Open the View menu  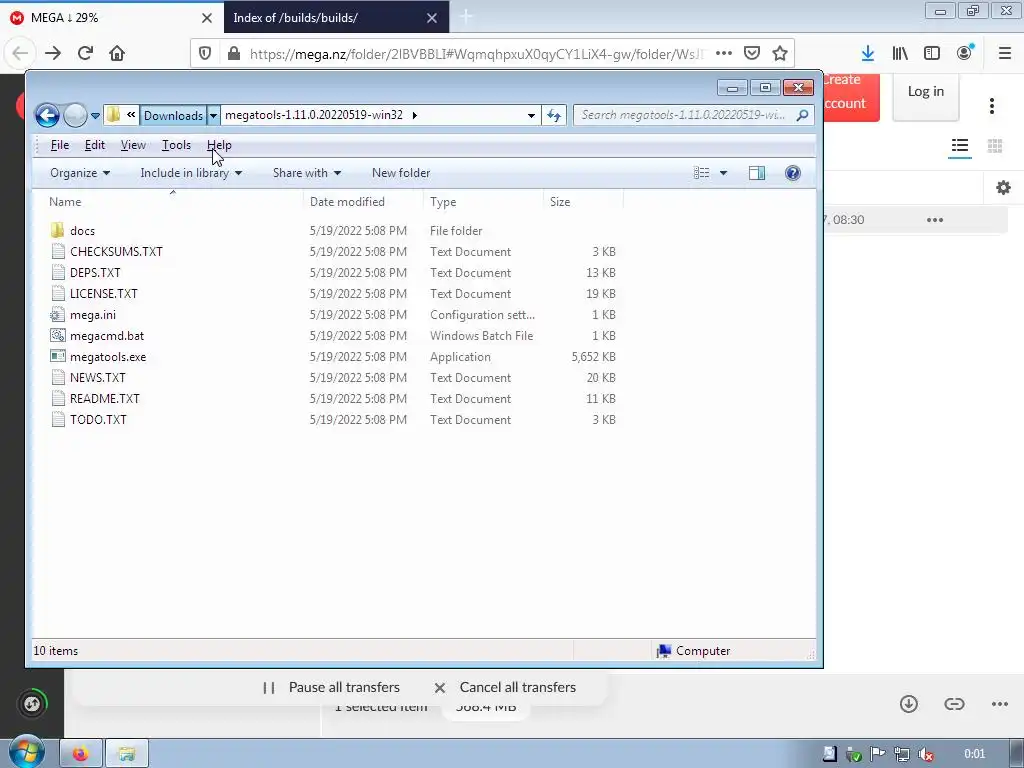coord(133,145)
